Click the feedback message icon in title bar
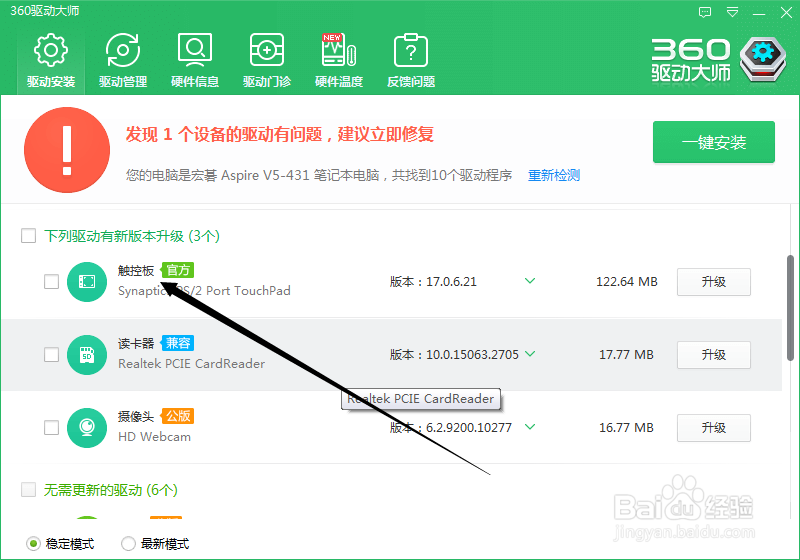Screen dimensions: 800x560 coord(705,12)
